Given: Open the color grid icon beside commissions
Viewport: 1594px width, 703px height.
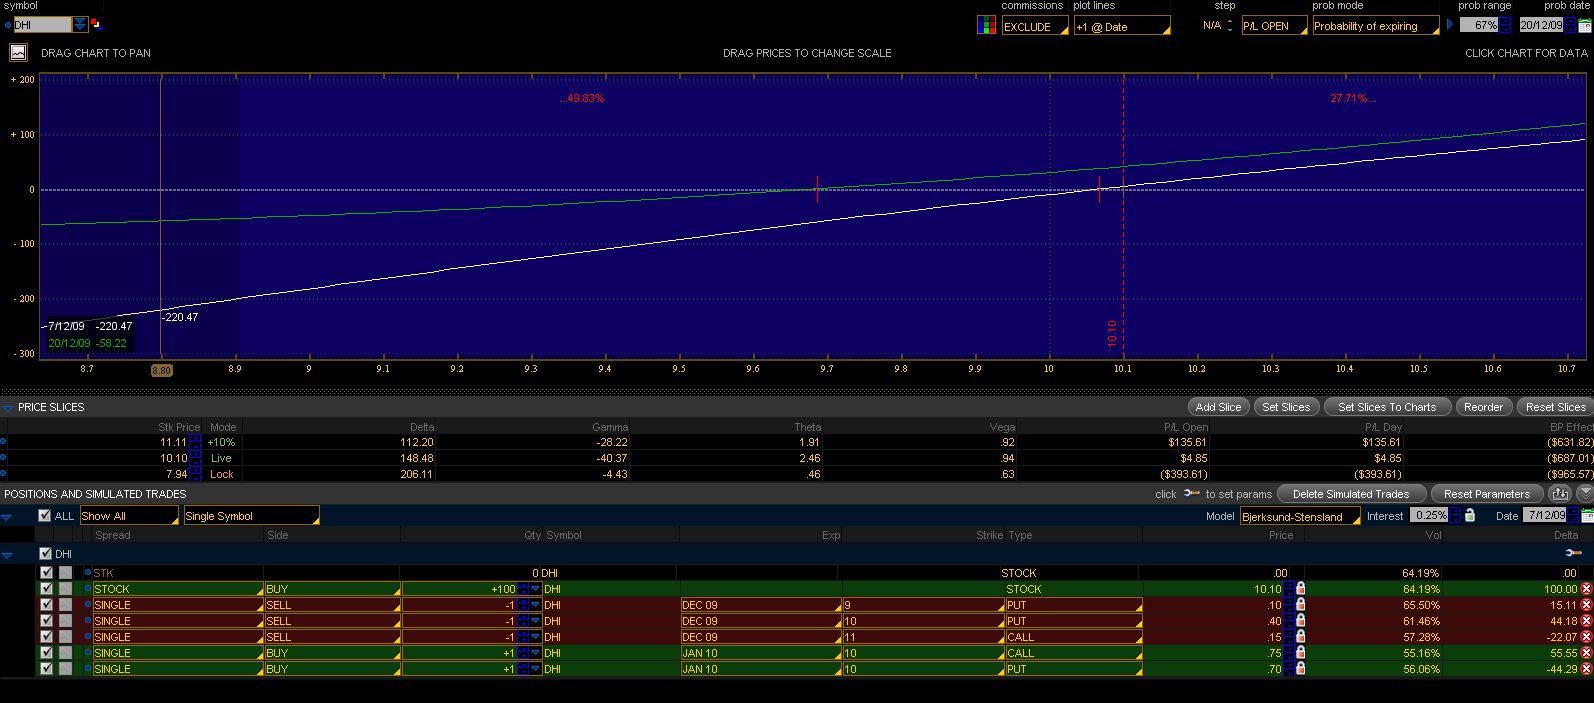Looking at the screenshot, I should tap(986, 26).
